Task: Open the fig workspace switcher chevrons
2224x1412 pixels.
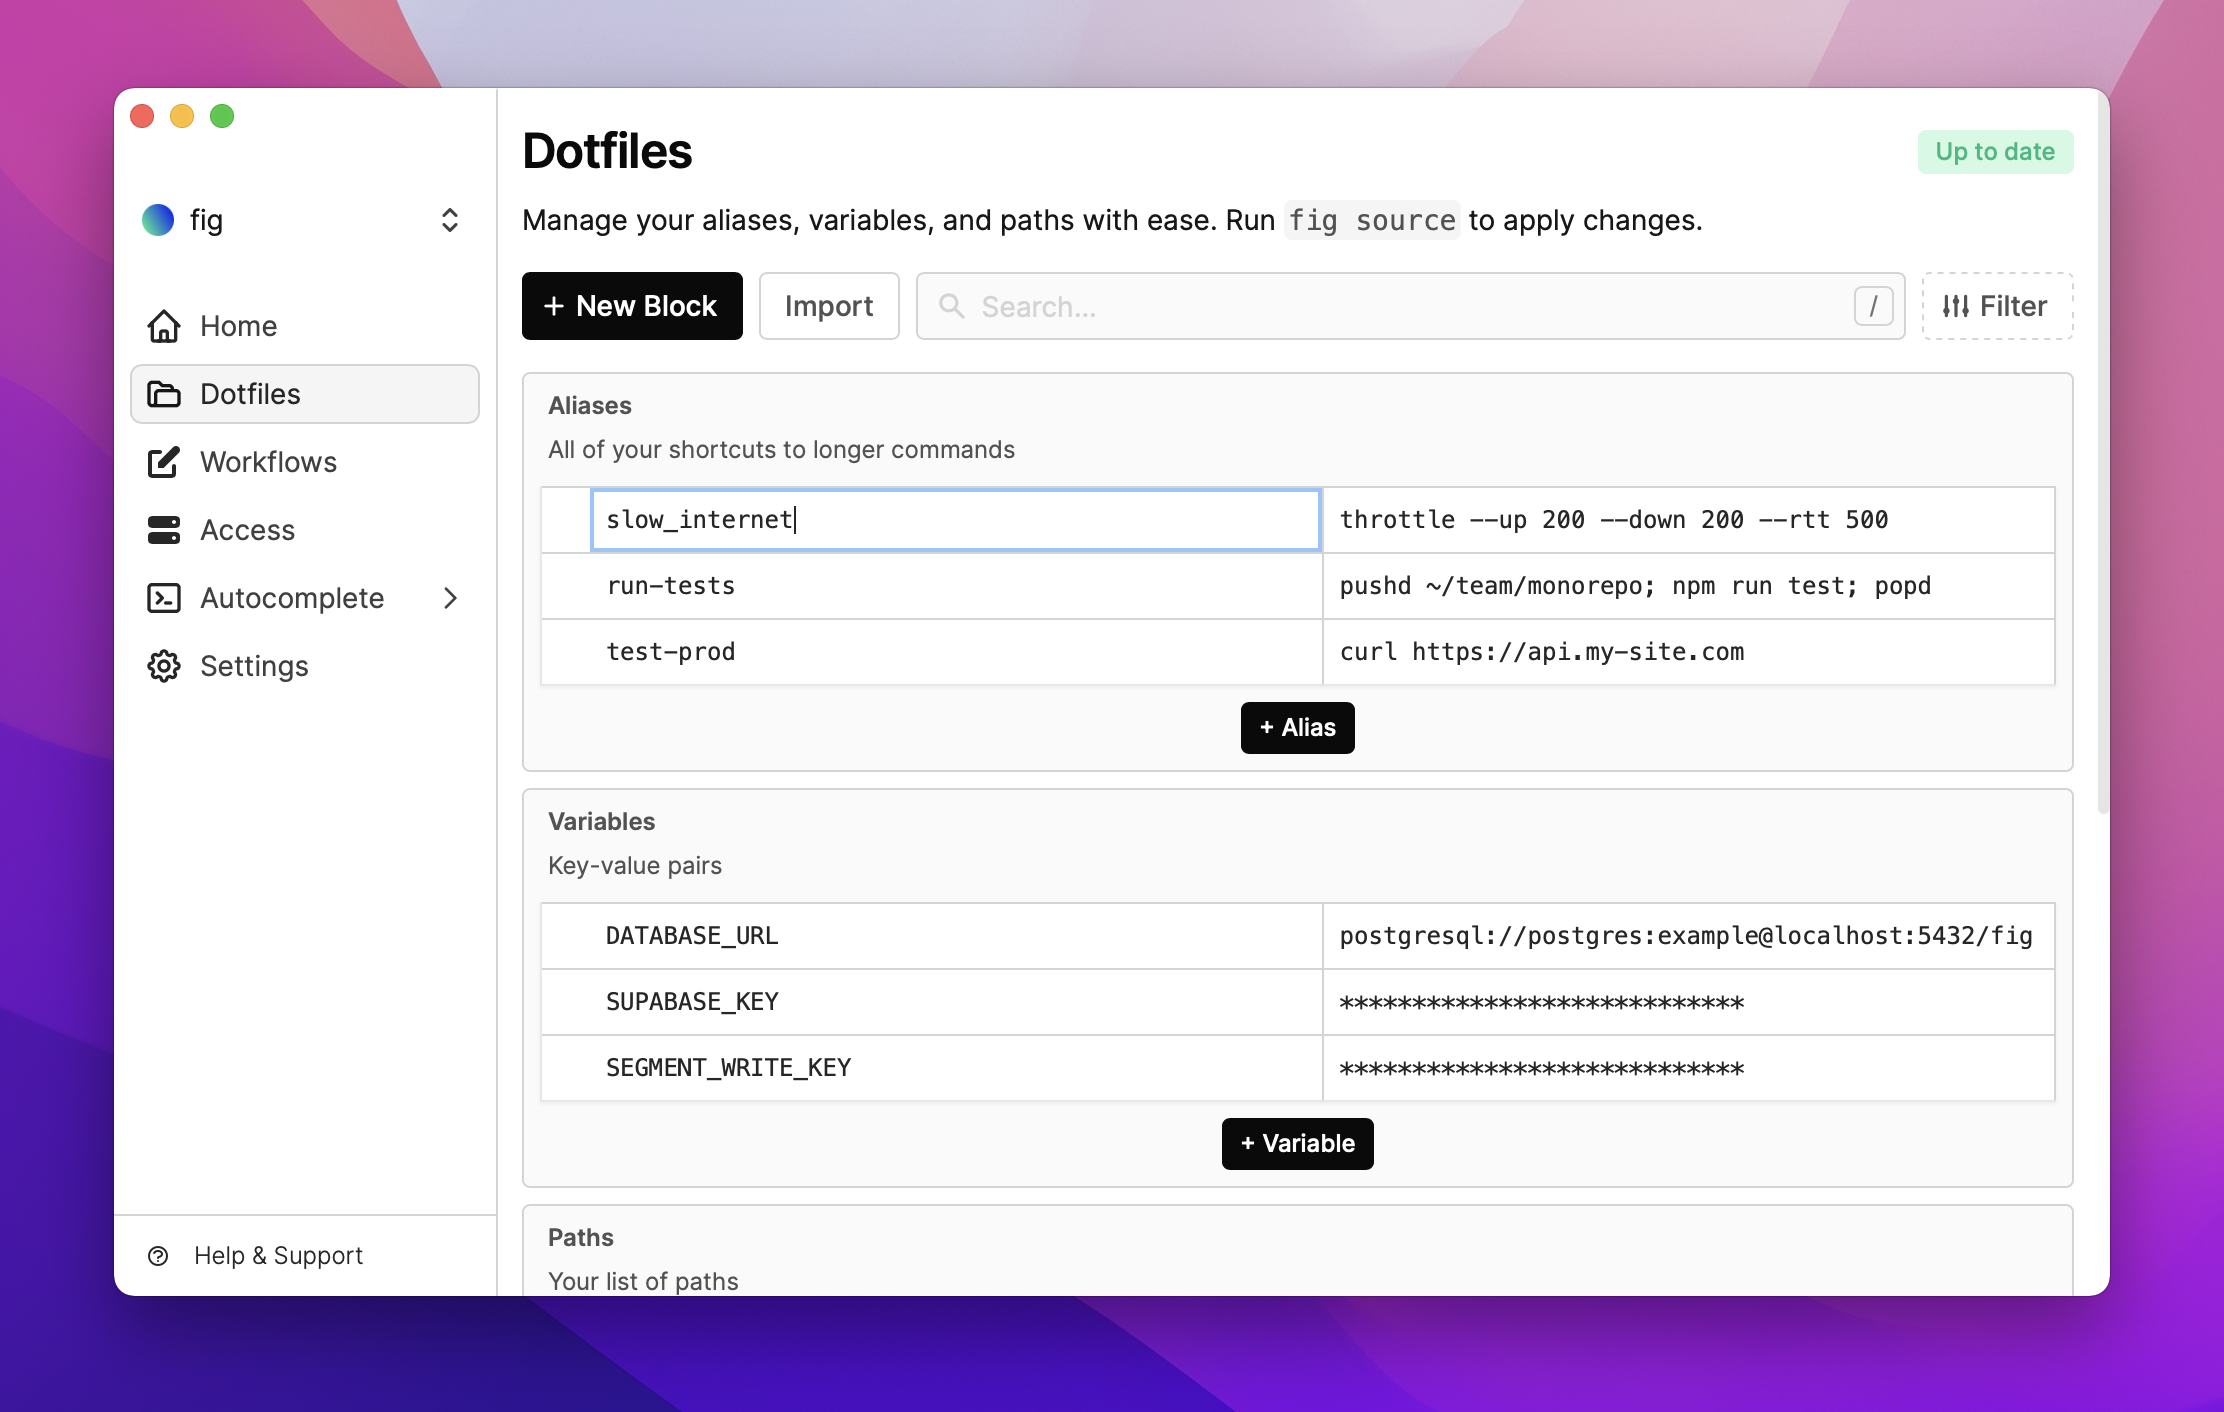Action: click(450, 220)
